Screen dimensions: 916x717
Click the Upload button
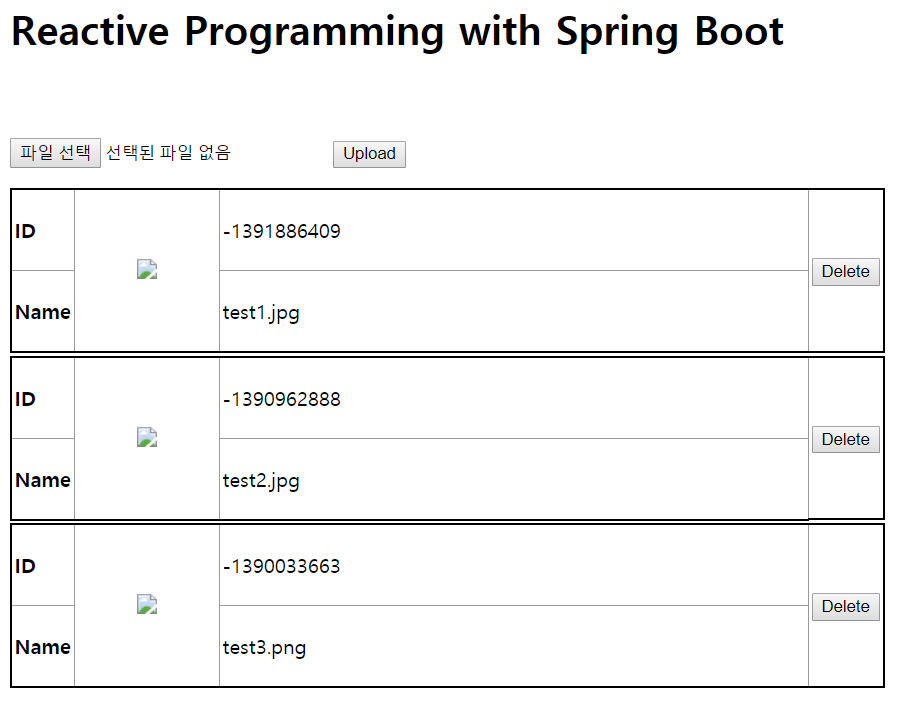369,154
